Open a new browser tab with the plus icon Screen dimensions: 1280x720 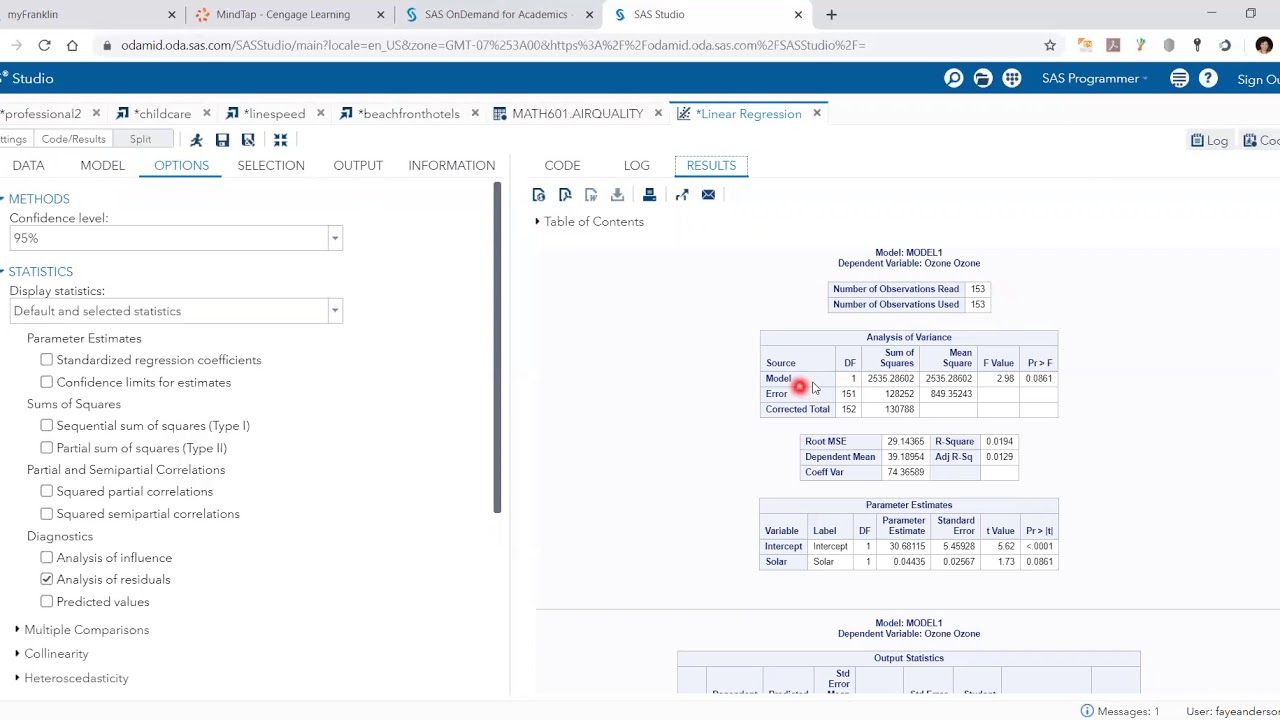[x=831, y=14]
